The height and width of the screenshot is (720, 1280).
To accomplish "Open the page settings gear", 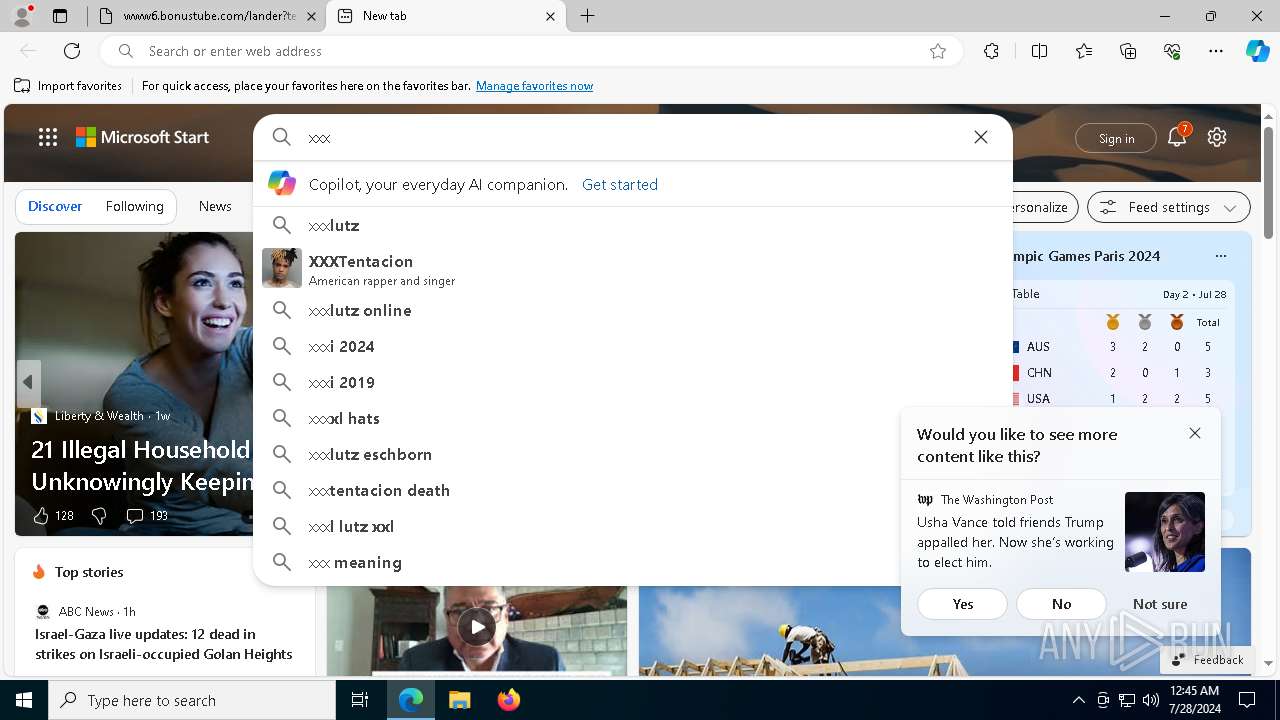I will [x=1217, y=137].
